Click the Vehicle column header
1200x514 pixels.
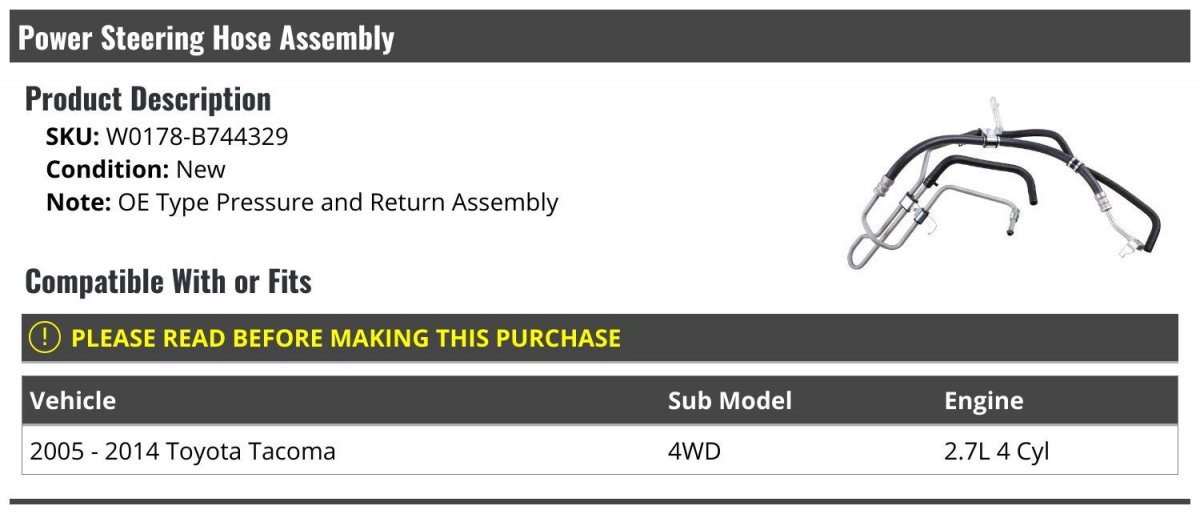73,401
